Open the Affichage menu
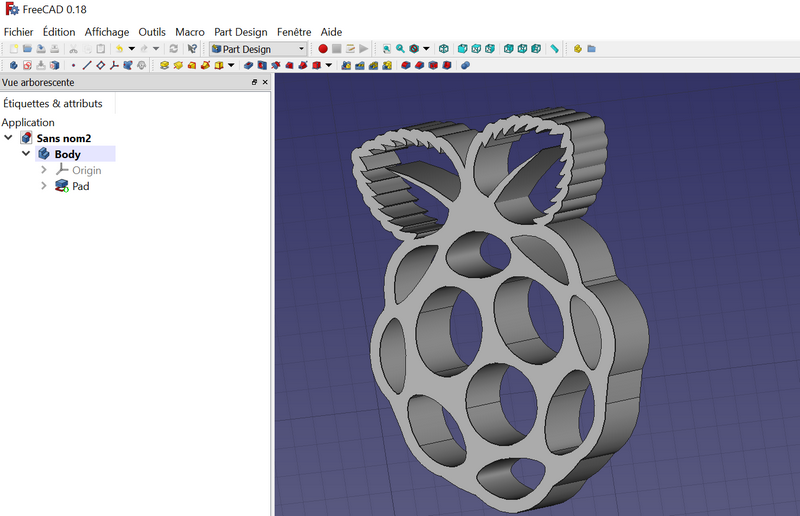Image resolution: width=800 pixels, height=516 pixels. pyautogui.click(x=107, y=32)
